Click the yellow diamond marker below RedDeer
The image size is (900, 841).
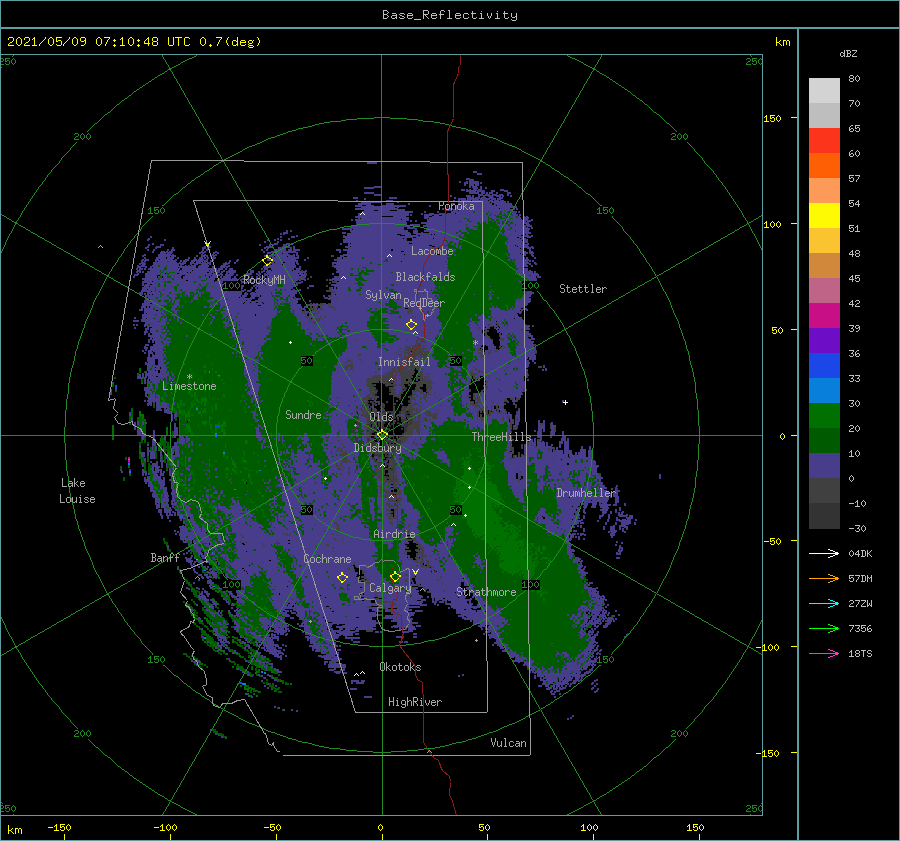pyautogui.click(x=412, y=325)
